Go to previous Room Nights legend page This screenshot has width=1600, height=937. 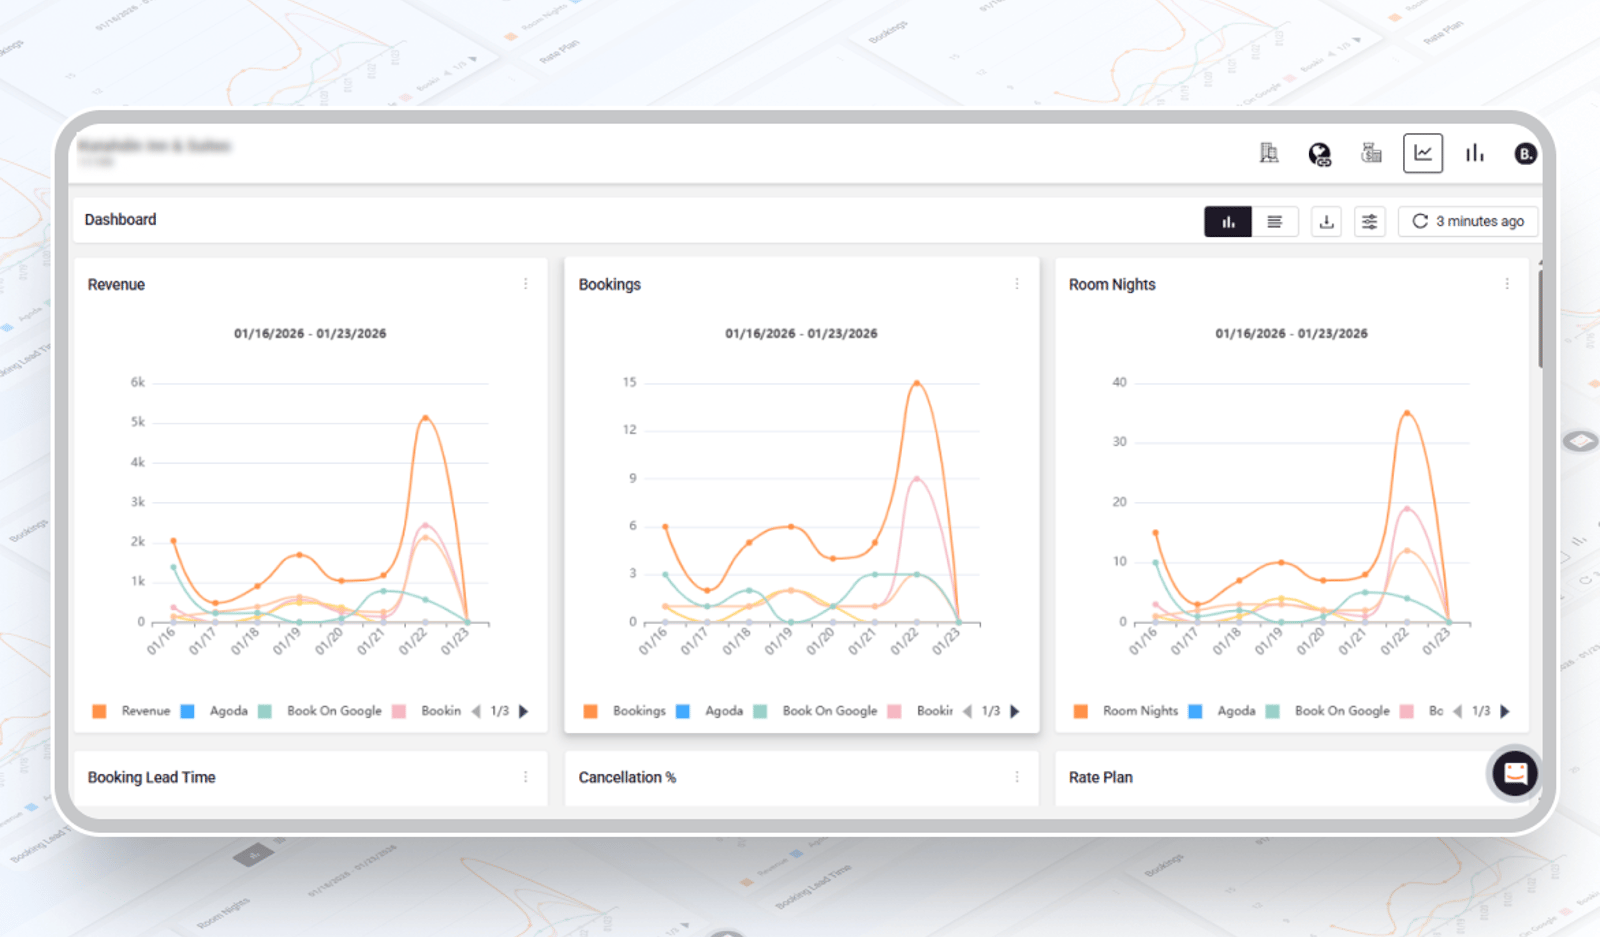1458,711
